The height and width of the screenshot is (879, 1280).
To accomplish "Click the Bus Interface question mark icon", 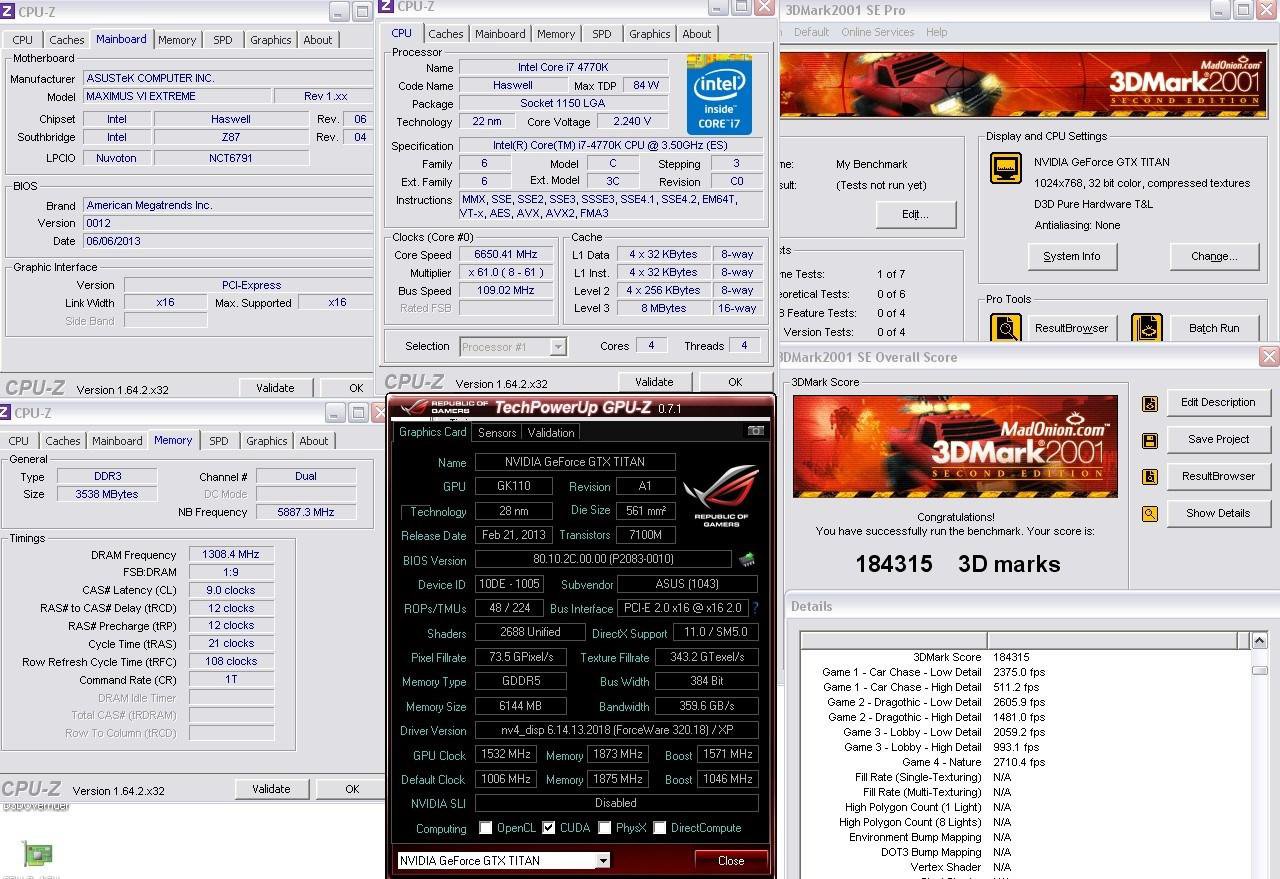I will pyautogui.click(x=755, y=608).
